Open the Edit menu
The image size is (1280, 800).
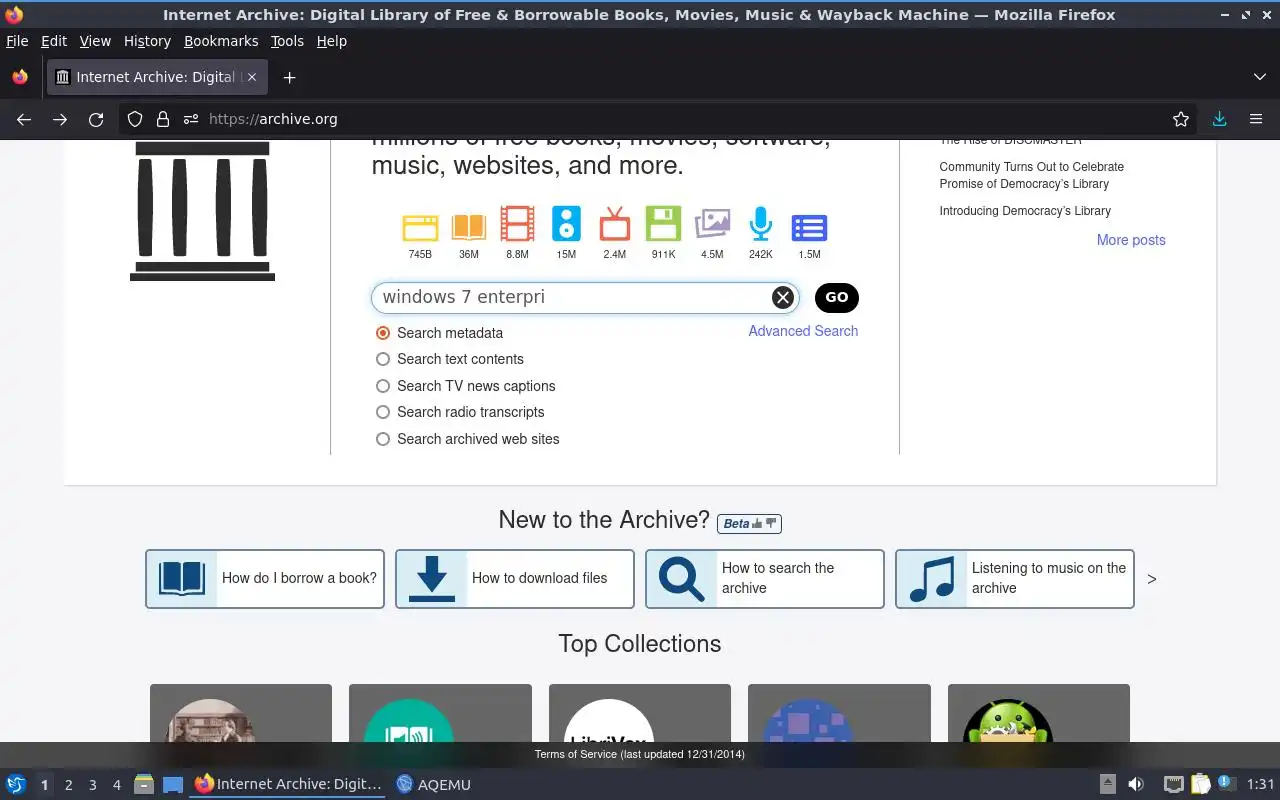(x=54, y=41)
